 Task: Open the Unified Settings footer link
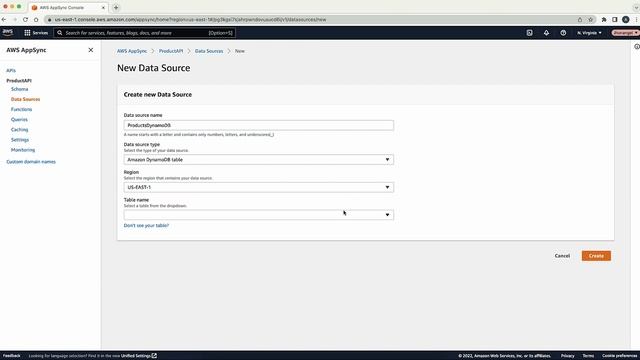click(x=136, y=356)
